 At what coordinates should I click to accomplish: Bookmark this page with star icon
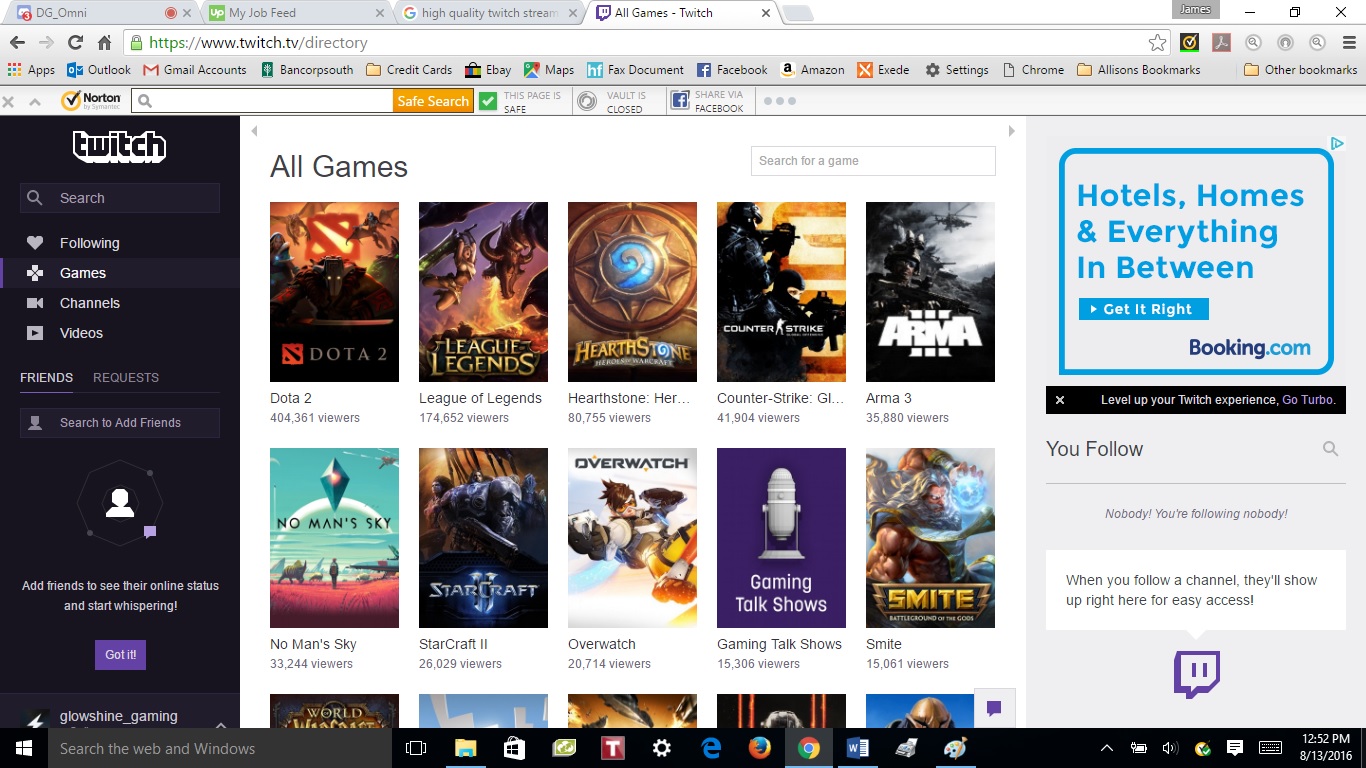[1157, 42]
